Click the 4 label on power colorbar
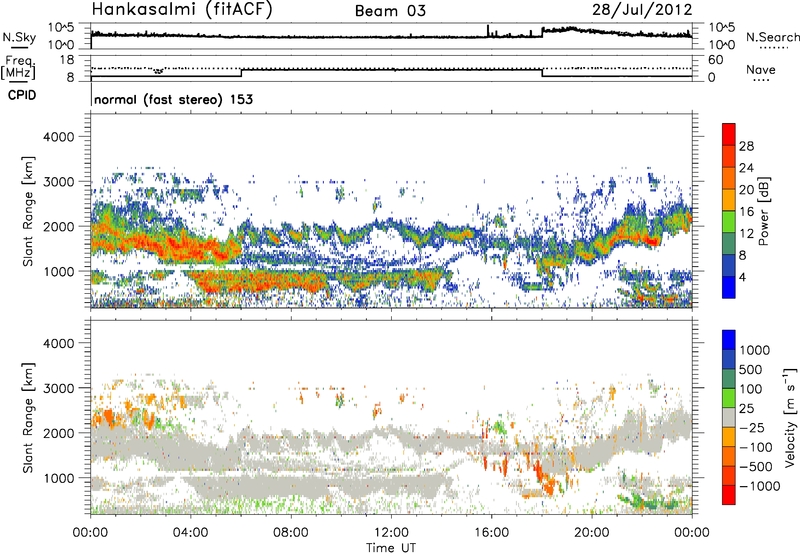800x554 pixels. tap(743, 278)
